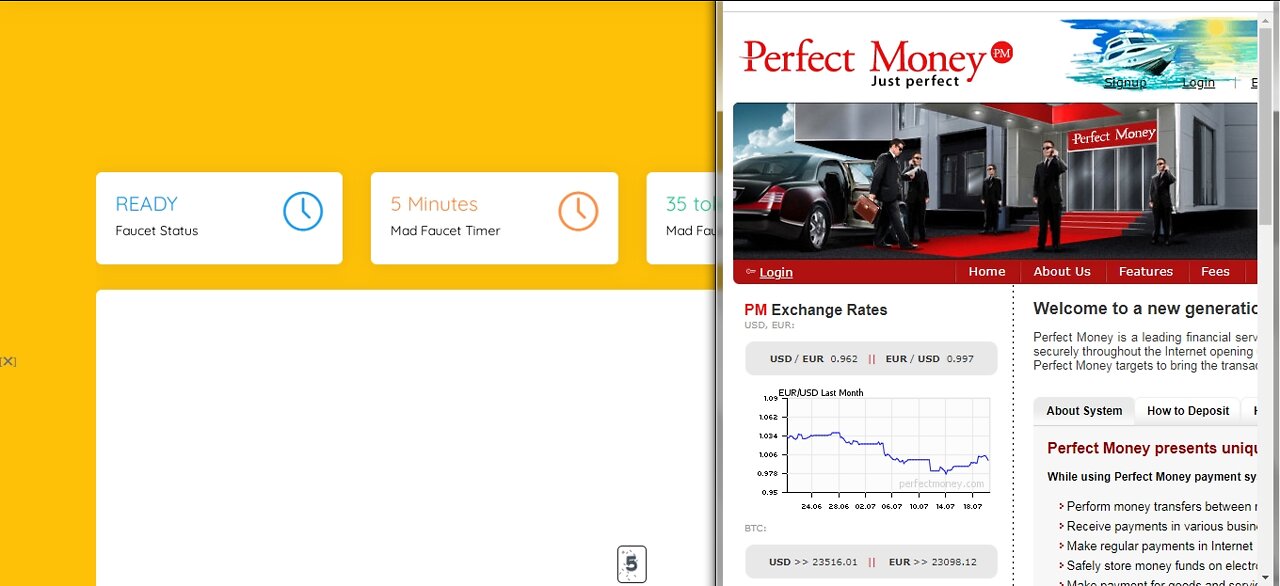Click the USD >> 23516.01 BTC rate
The height and width of the screenshot is (586, 1280).
coord(813,562)
